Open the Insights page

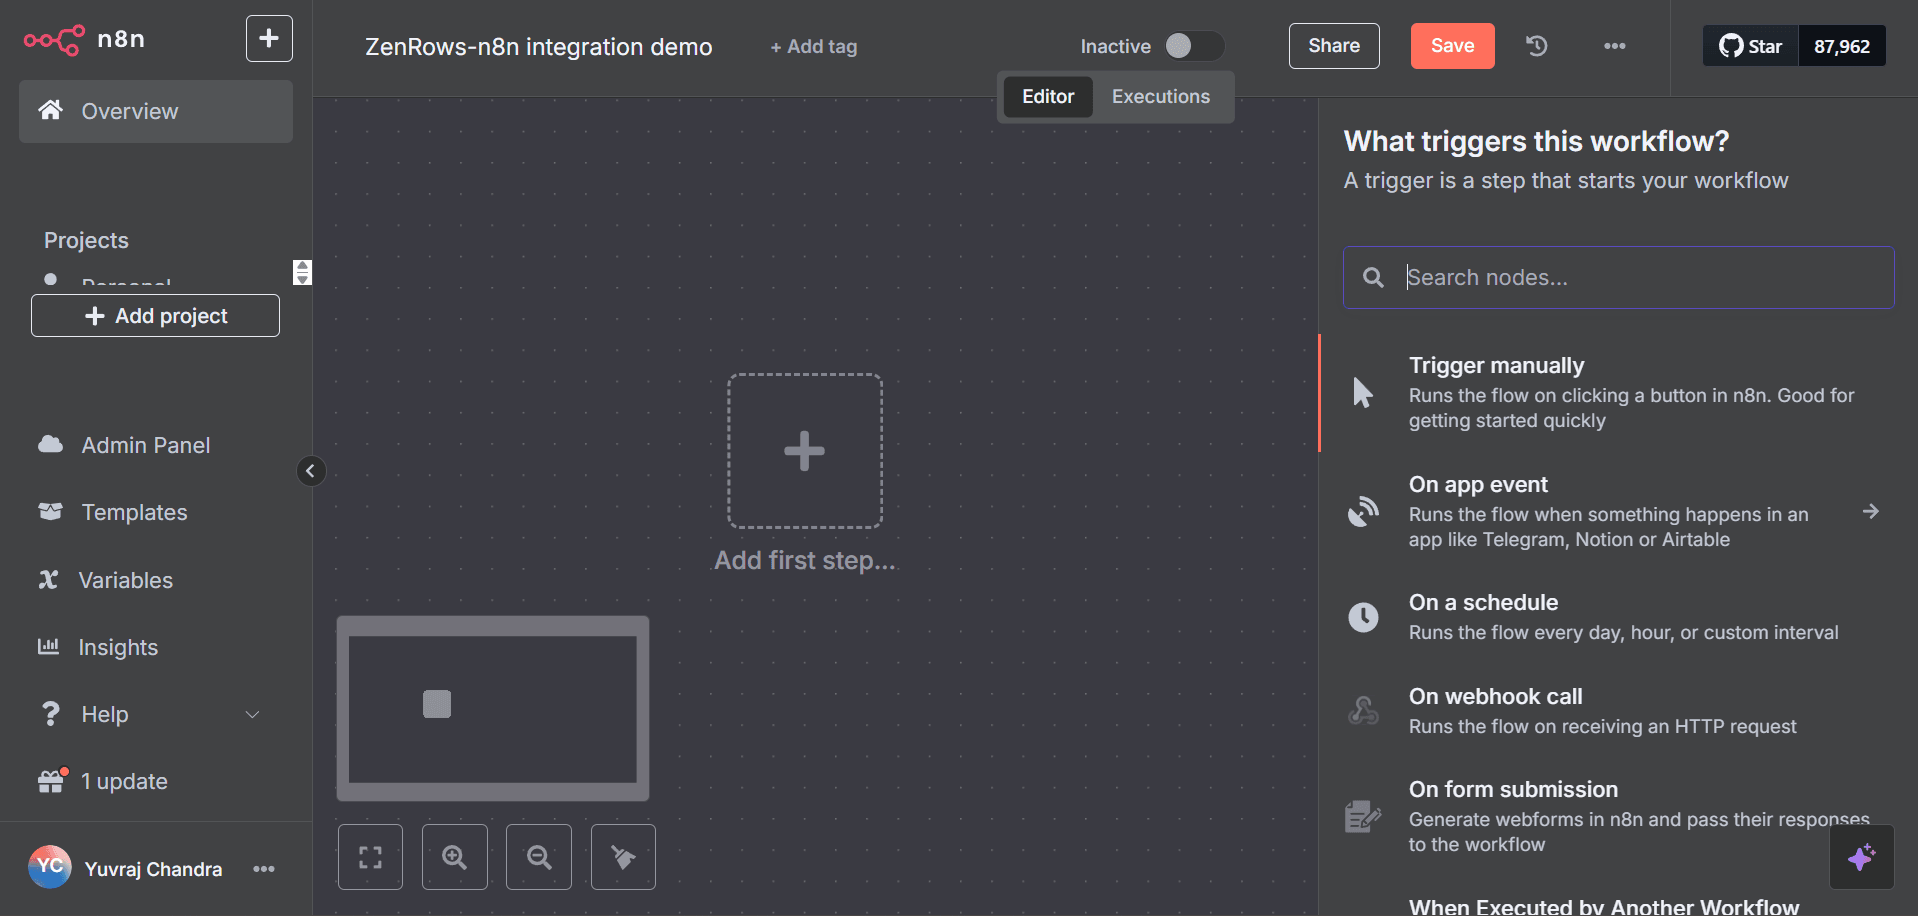[x=118, y=647]
